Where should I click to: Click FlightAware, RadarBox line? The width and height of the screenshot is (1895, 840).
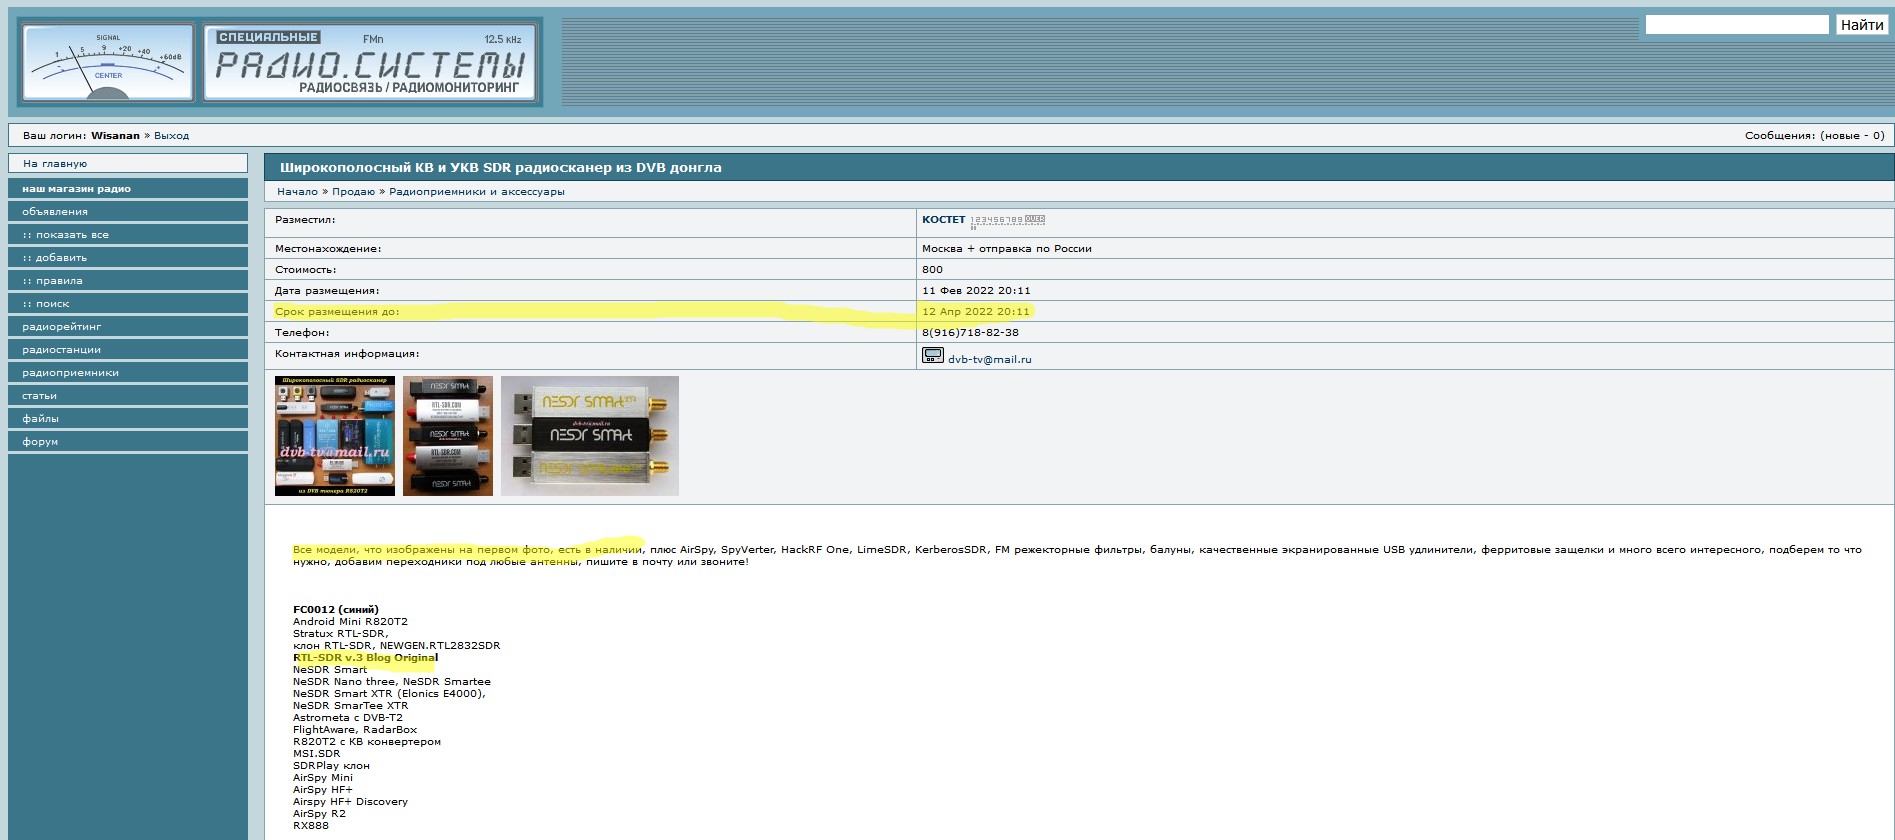click(355, 730)
